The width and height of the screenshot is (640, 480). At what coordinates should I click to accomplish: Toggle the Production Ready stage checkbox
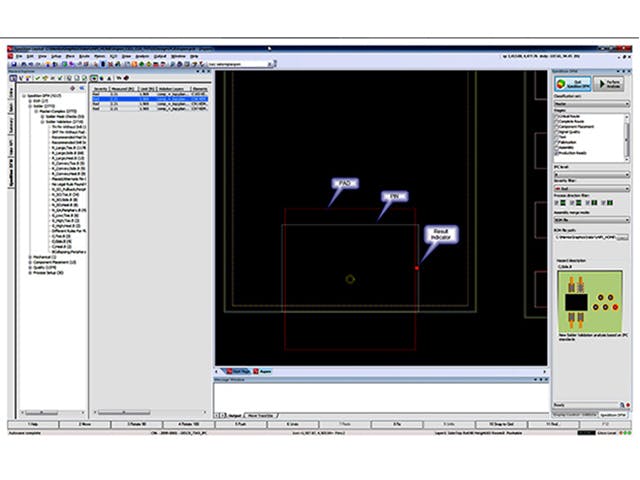[x=556, y=153]
